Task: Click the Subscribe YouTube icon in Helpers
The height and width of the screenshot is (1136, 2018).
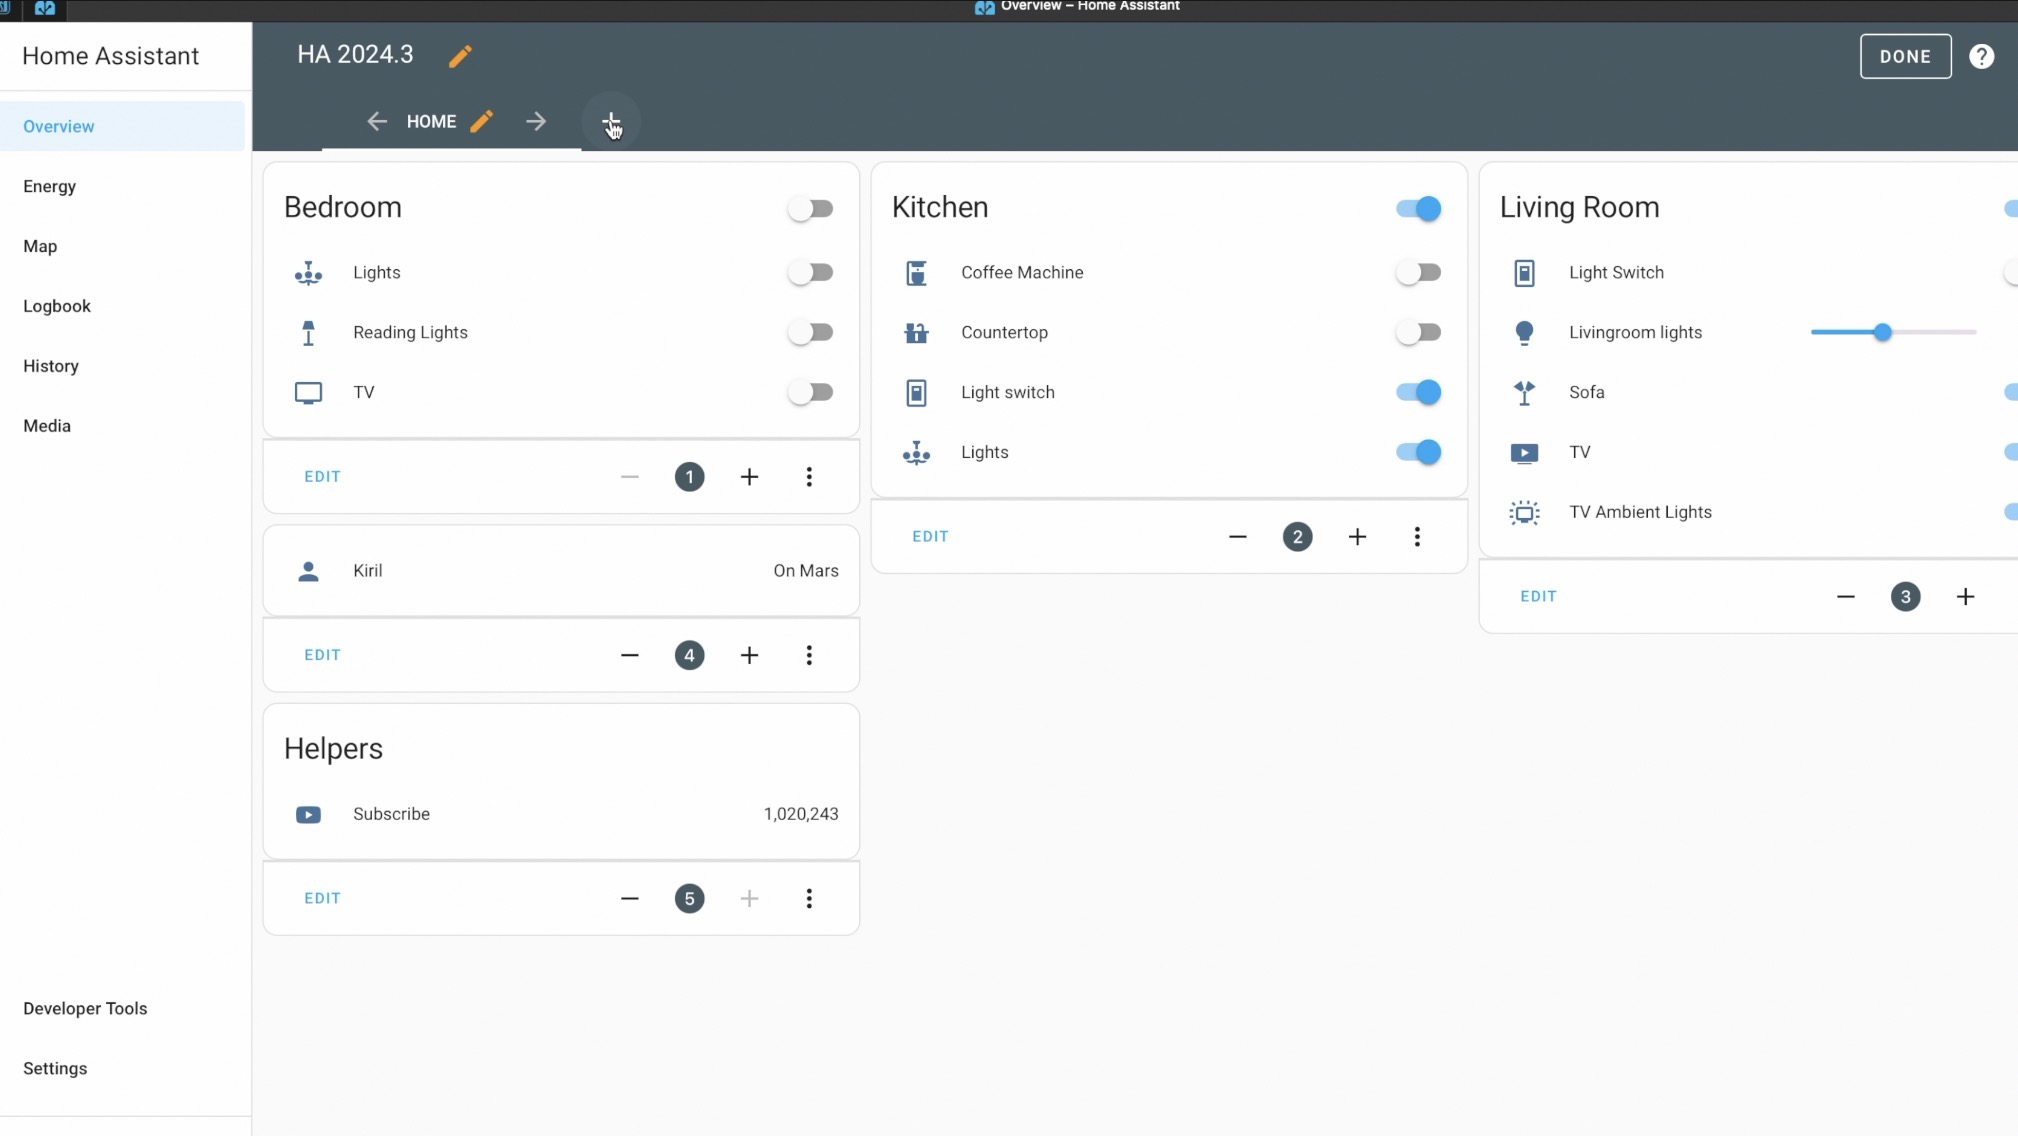Action: point(308,813)
